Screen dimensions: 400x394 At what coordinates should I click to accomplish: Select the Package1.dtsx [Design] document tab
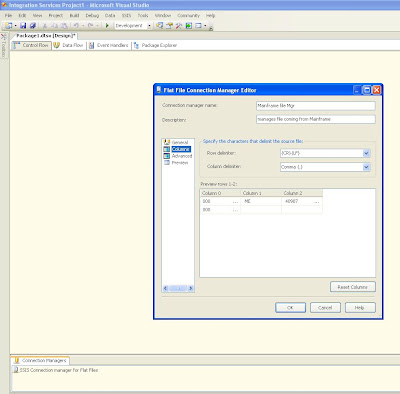click(46, 35)
